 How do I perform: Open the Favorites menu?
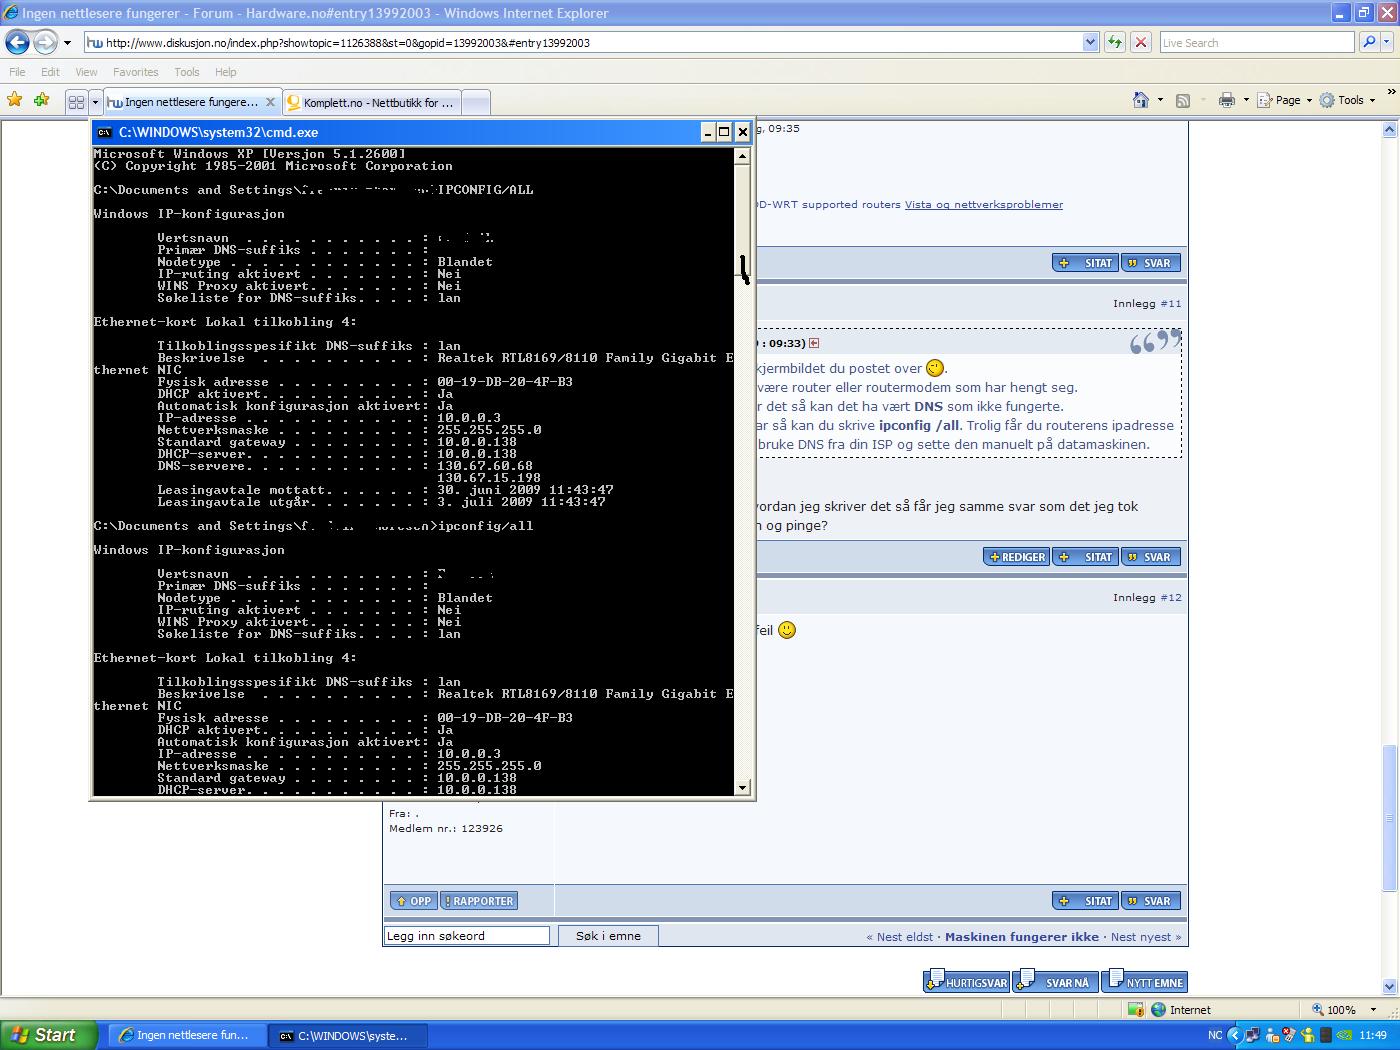[135, 72]
